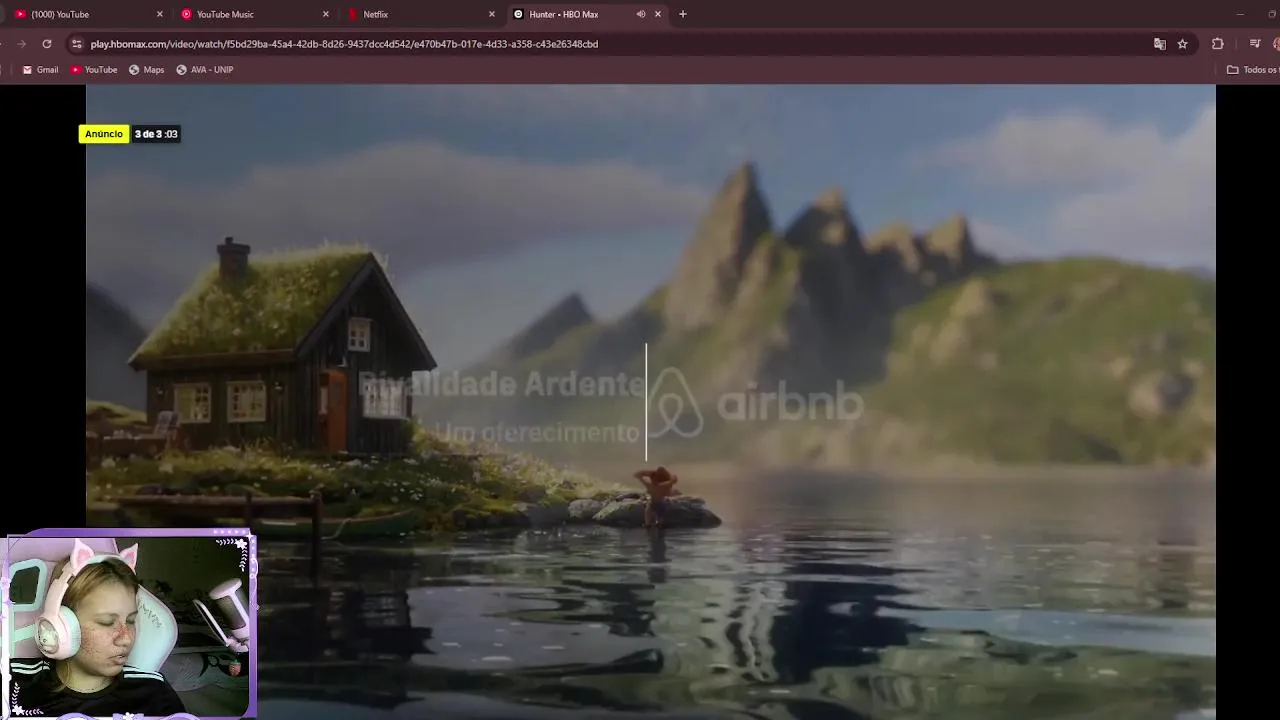Open the AVA - UNIP bookmark
The height and width of the screenshot is (720, 1280).
tap(204, 70)
